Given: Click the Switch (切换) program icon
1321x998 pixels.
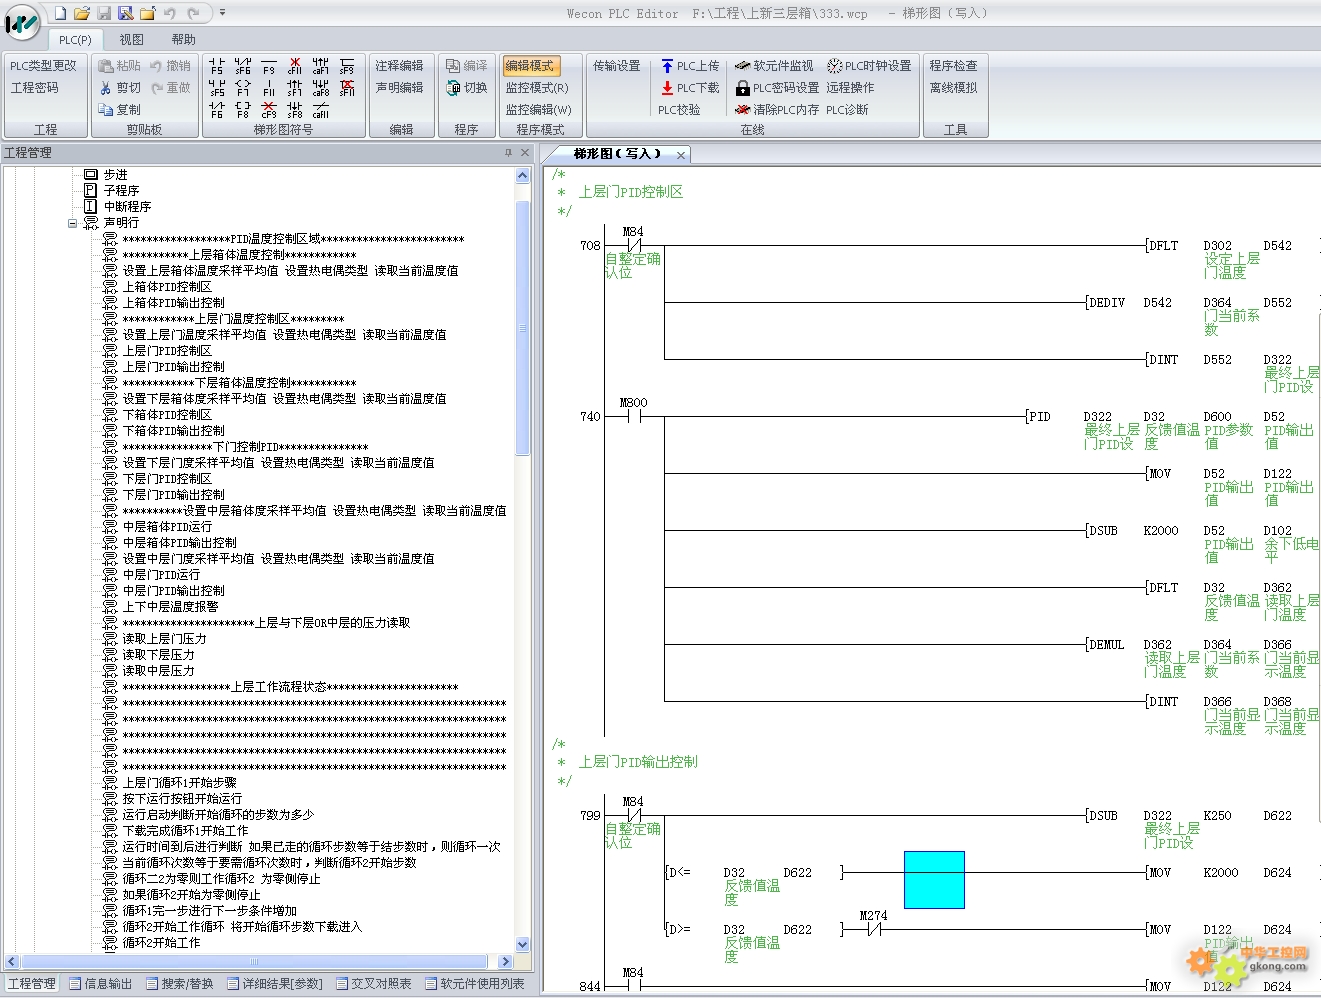Looking at the screenshot, I should pyautogui.click(x=452, y=88).
